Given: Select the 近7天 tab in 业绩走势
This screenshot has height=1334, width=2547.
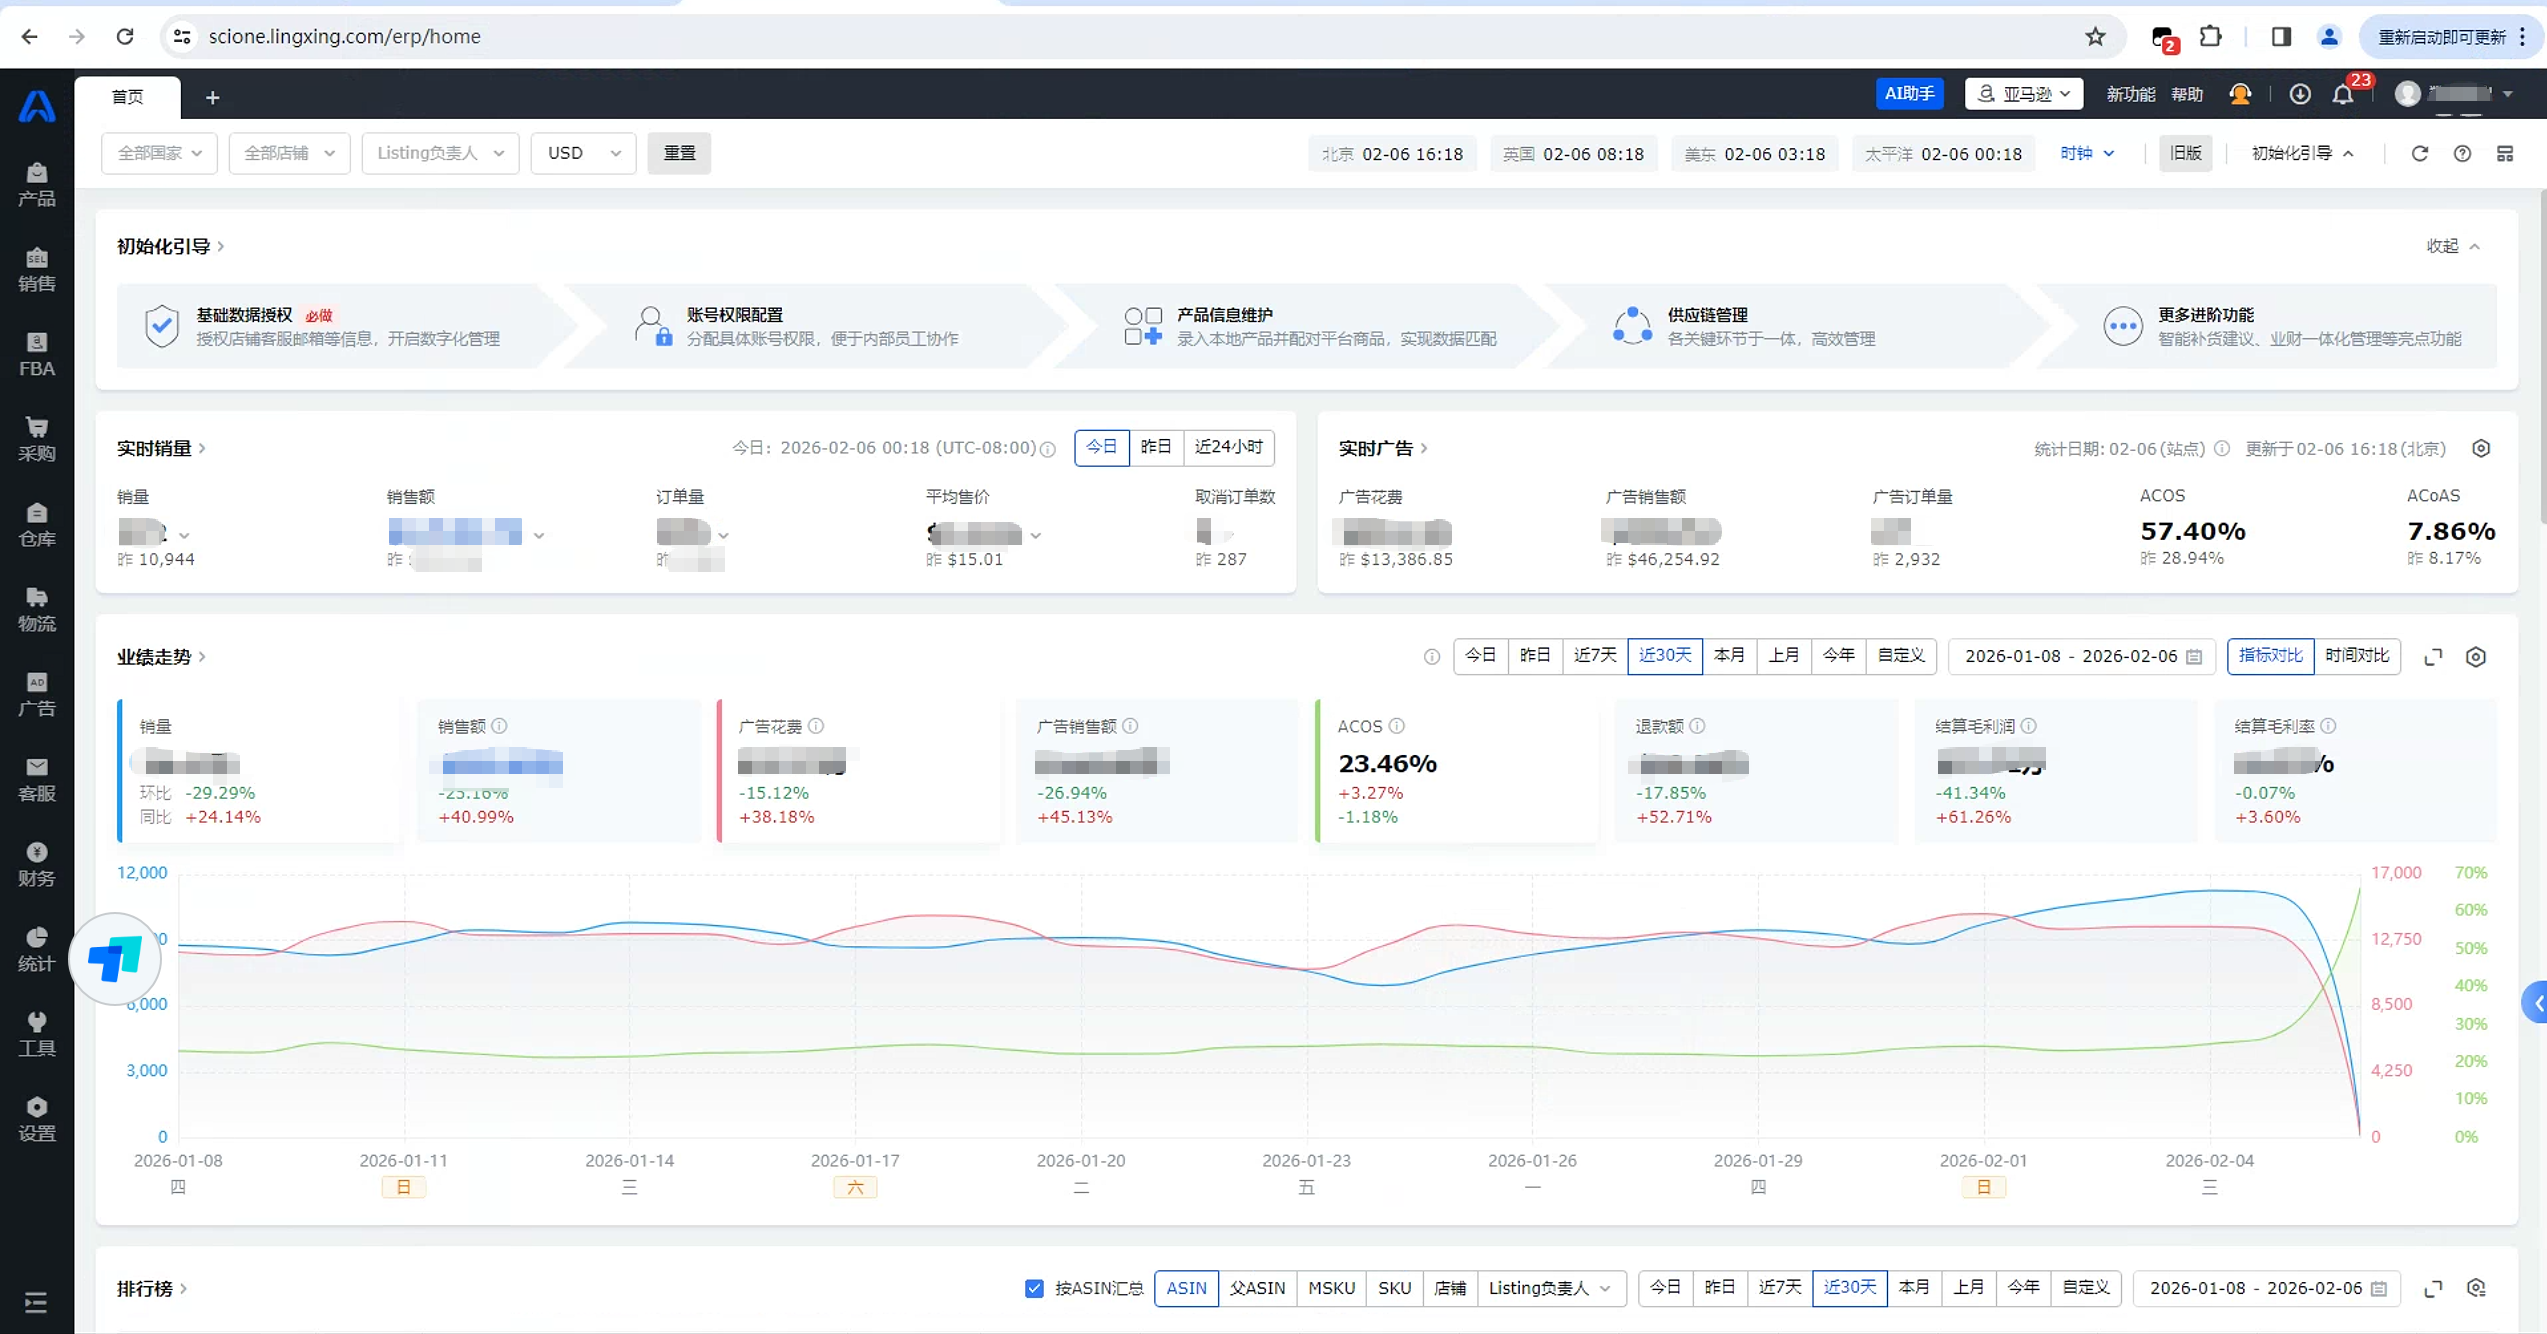Looking at the screenshot, I should pos(1594,656).
